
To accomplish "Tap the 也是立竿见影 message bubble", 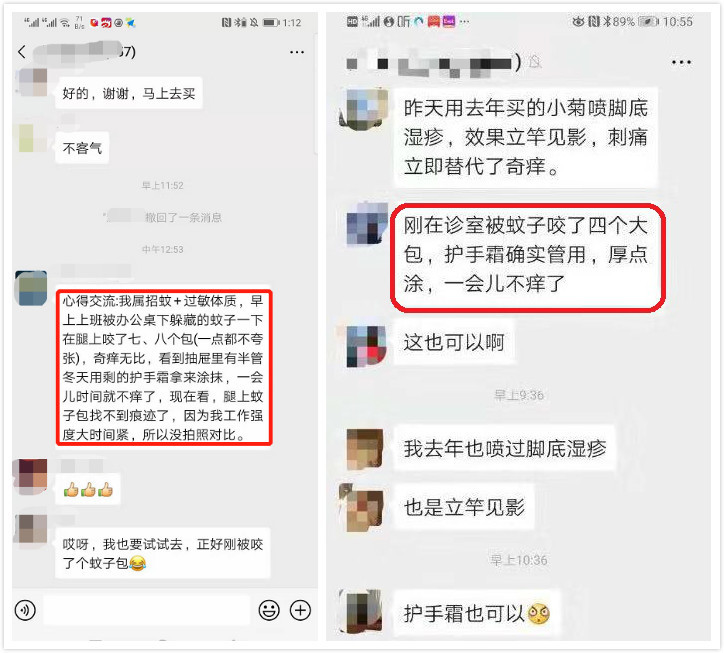I will [464, 507].
